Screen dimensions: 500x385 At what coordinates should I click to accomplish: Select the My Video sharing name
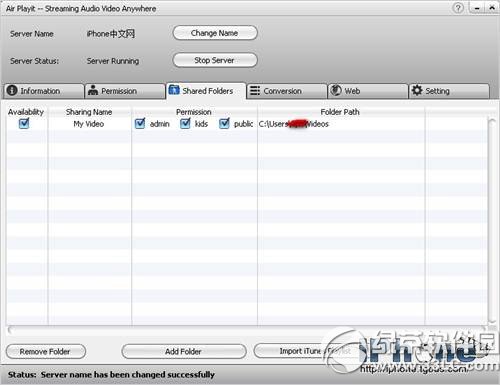(x=89, y=124)
